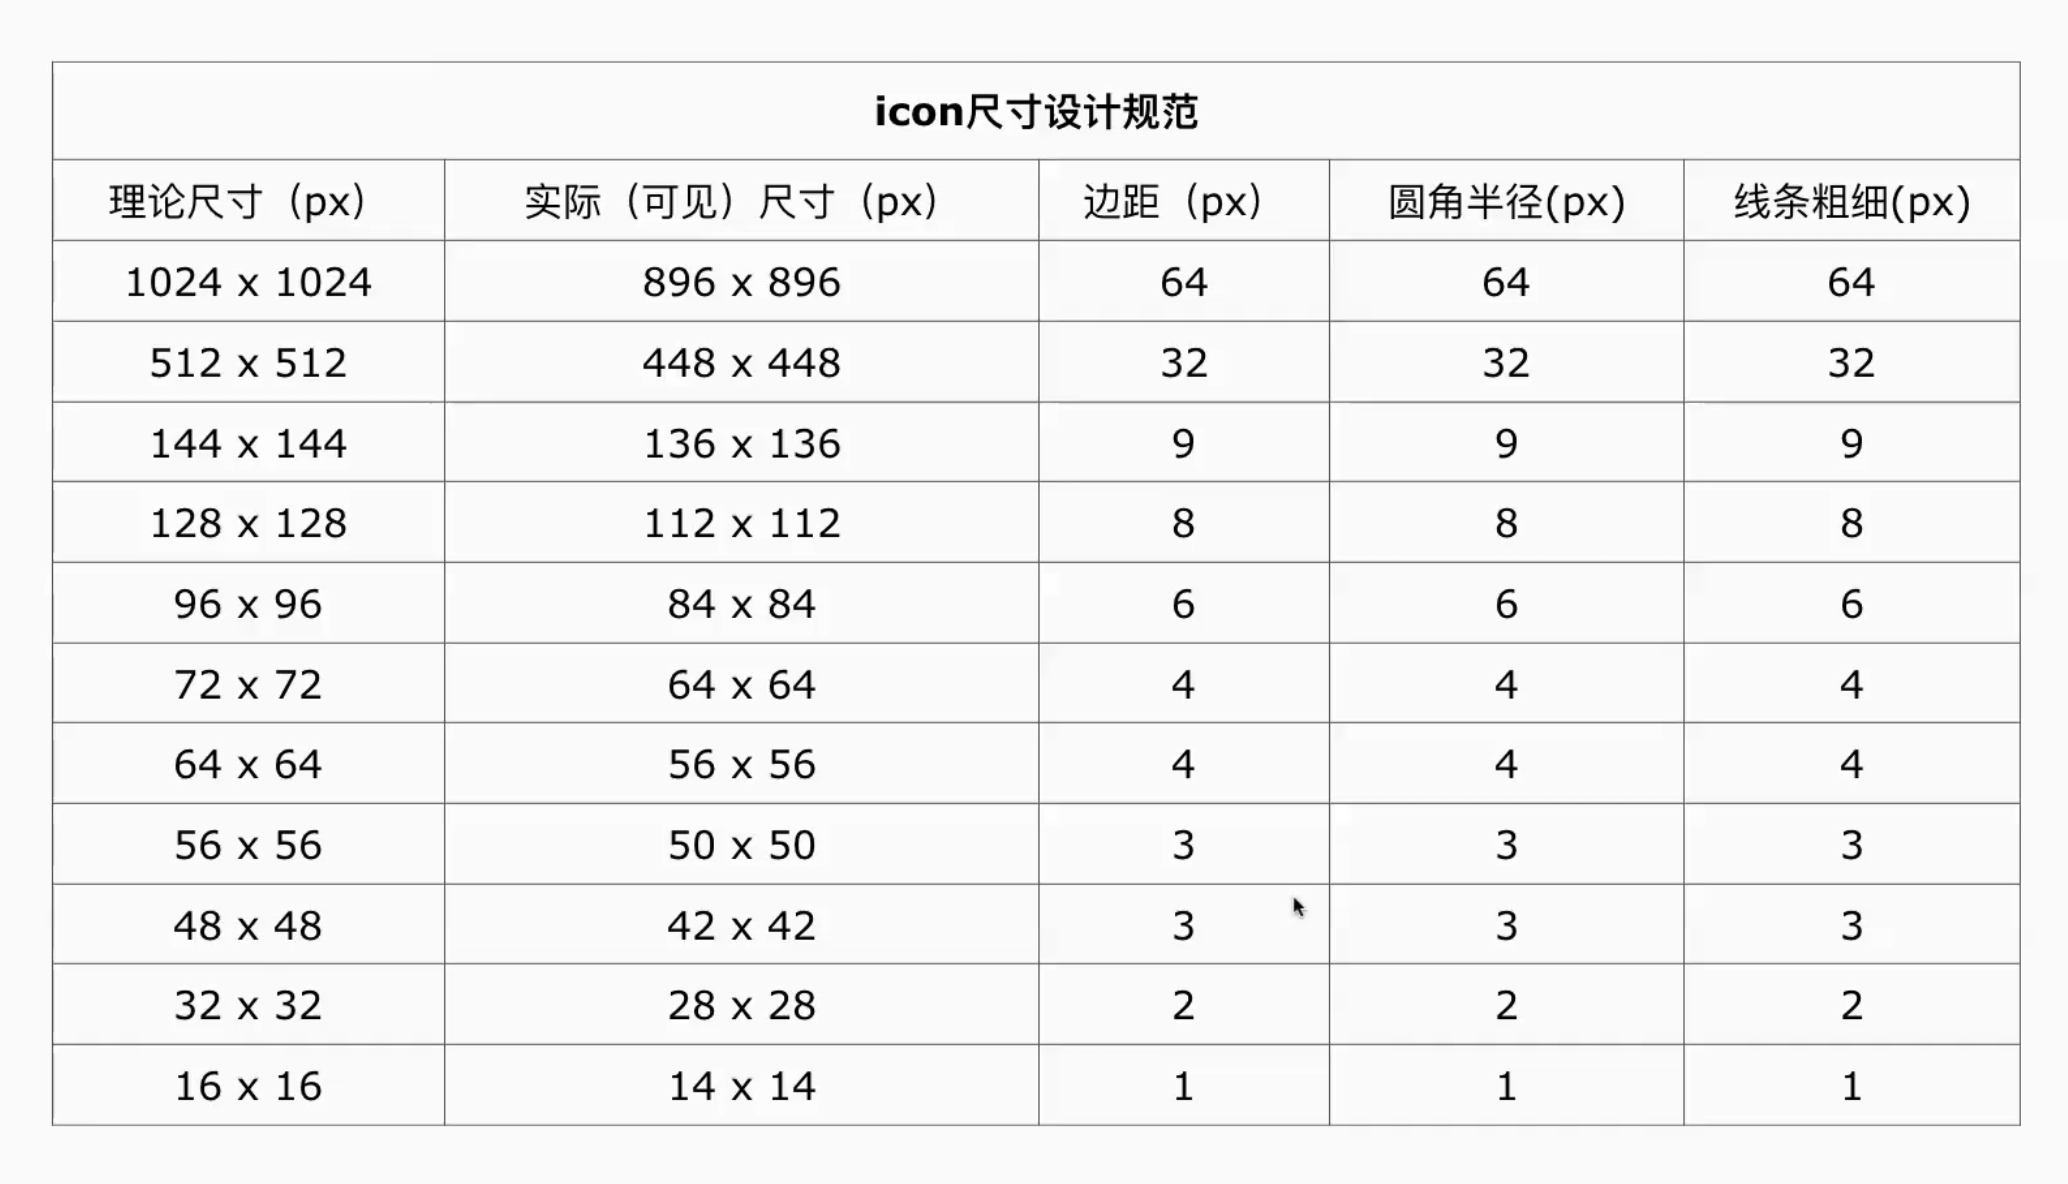Click the "1024 x 1024" cell
Image resolution: width=2068 pixels, height=1184 pixels.
248,282
